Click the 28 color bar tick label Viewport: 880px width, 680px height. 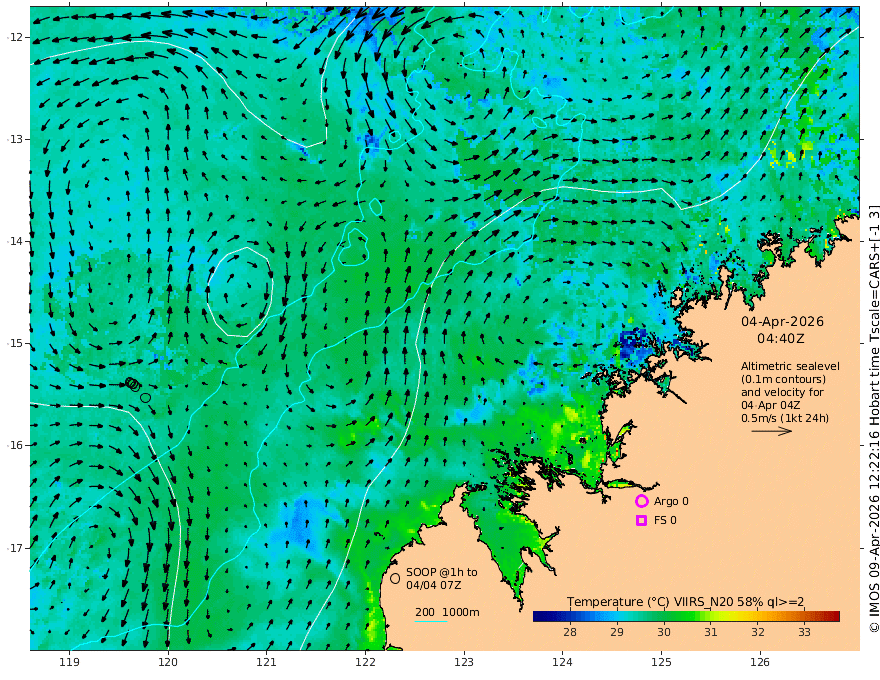coord(570,632)
